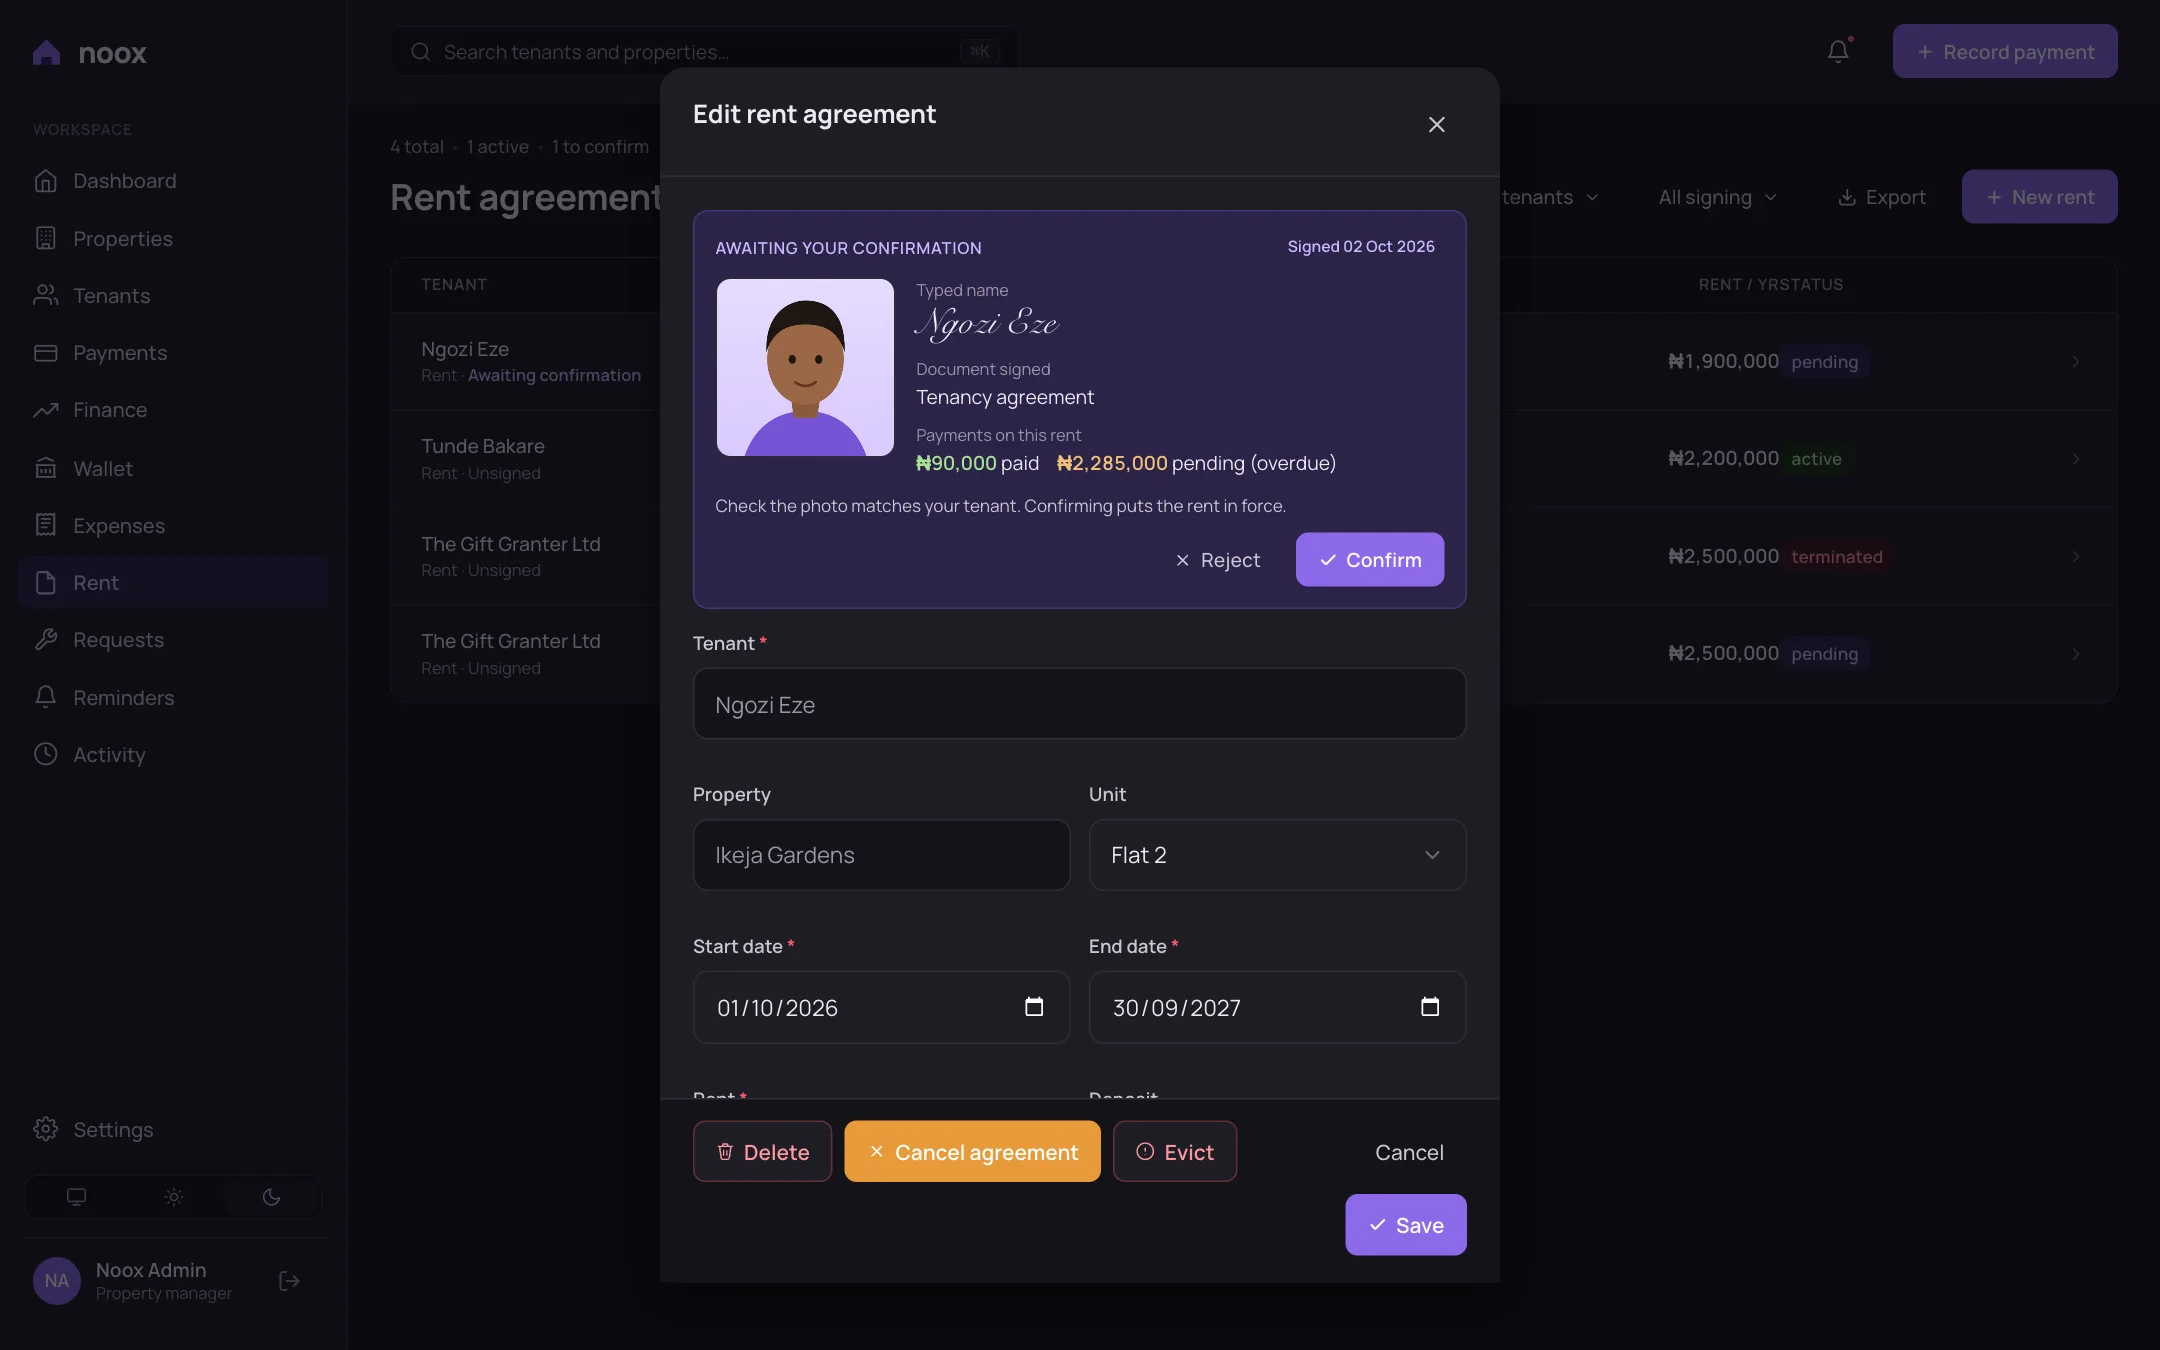Click the notifications bell icon
This screenshot has height=1350, width=2160.
(x=1838, y=51)
